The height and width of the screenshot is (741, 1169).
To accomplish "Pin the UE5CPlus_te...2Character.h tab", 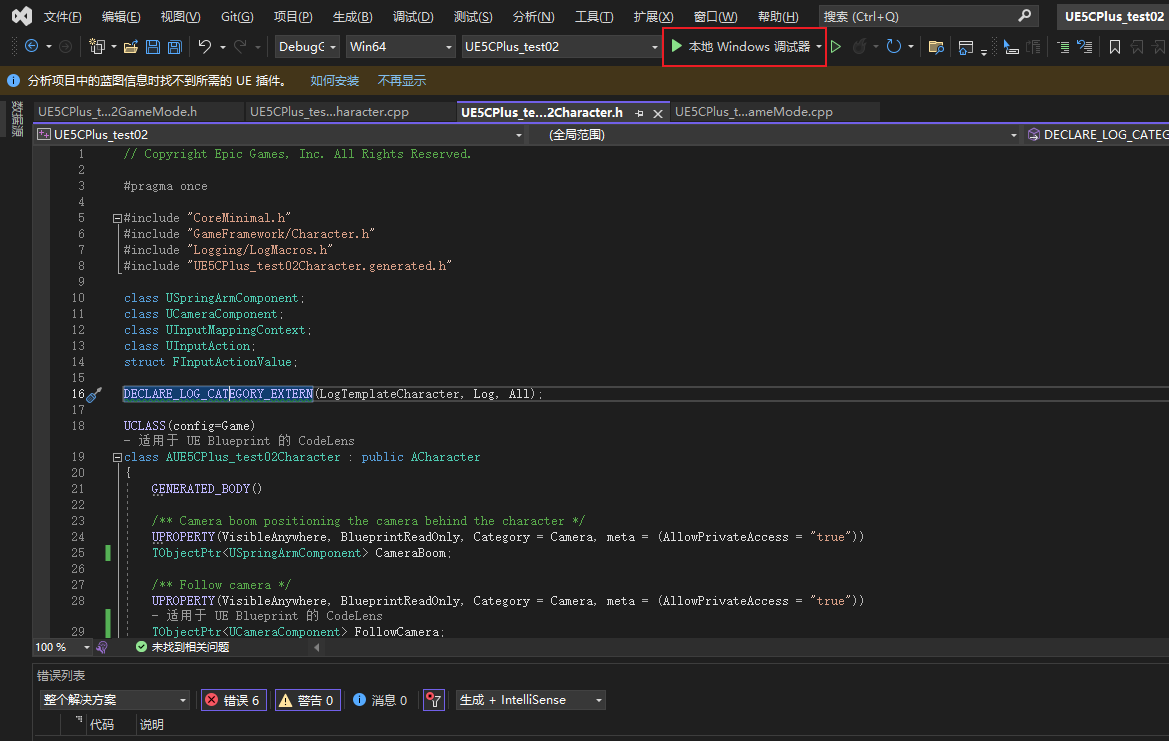I will (639, 113).
